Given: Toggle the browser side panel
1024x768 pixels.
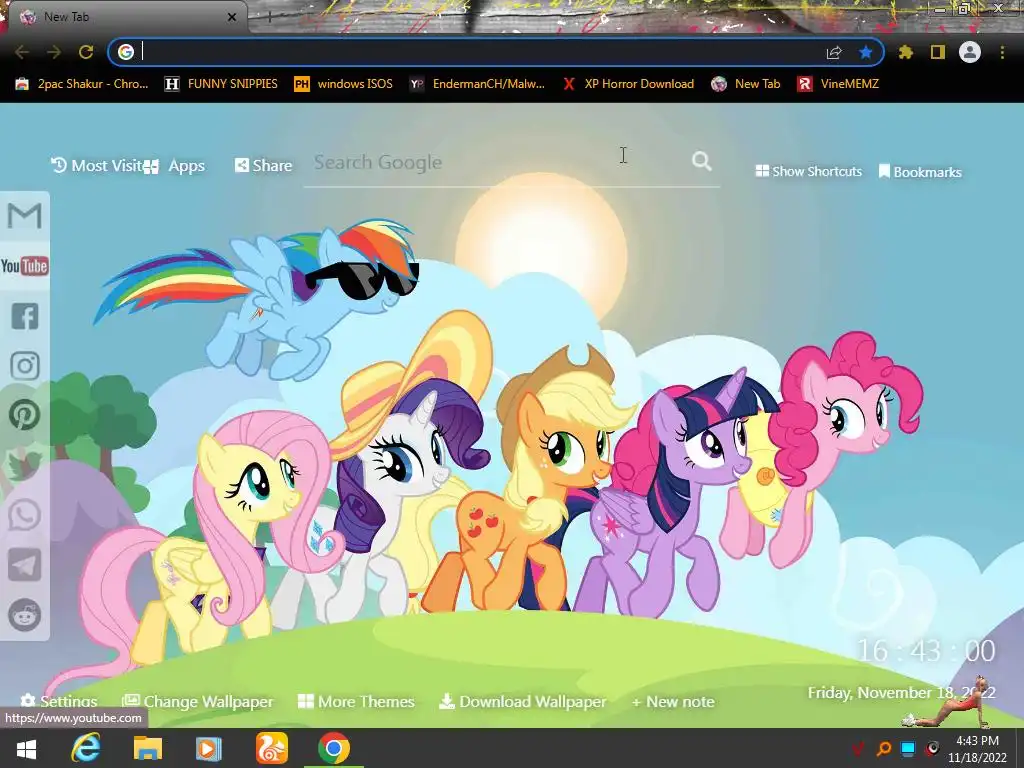Looking at the screenshot, I should click(938, 52).
